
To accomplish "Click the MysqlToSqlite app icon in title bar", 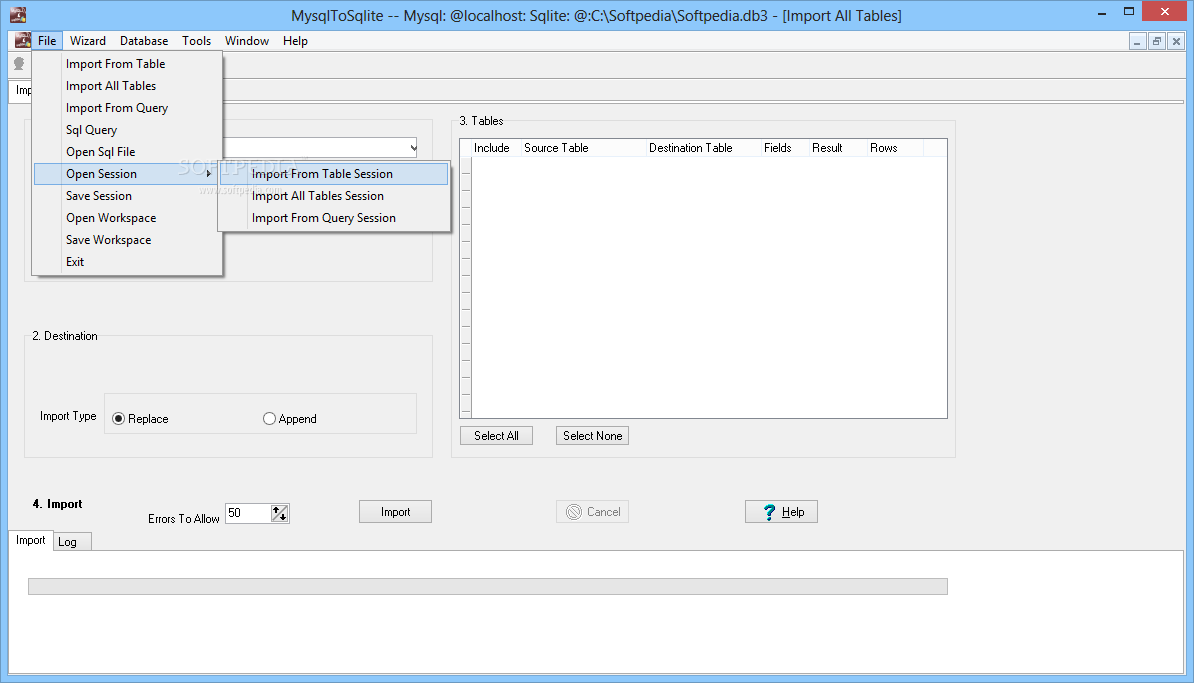I will 18,14.
